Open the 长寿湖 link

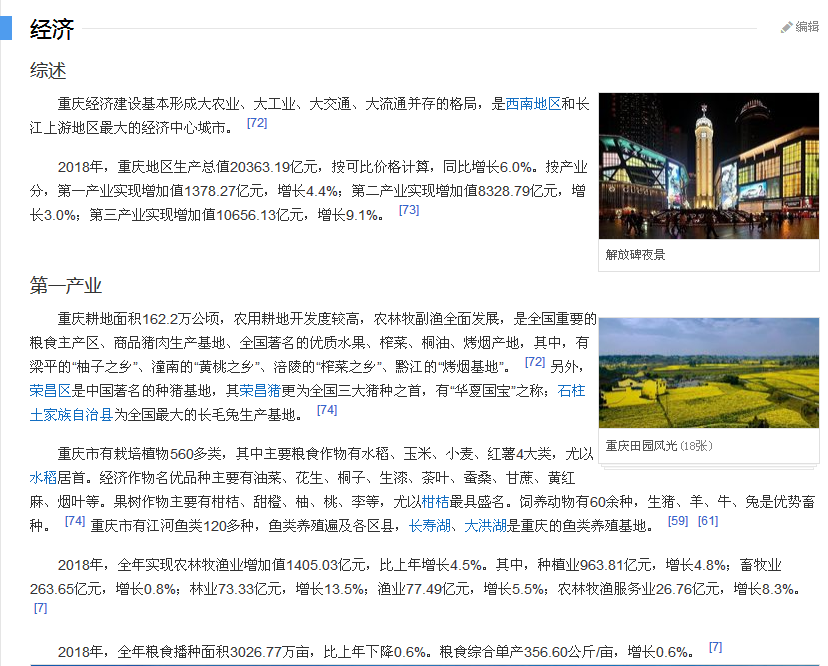[429, 526]
